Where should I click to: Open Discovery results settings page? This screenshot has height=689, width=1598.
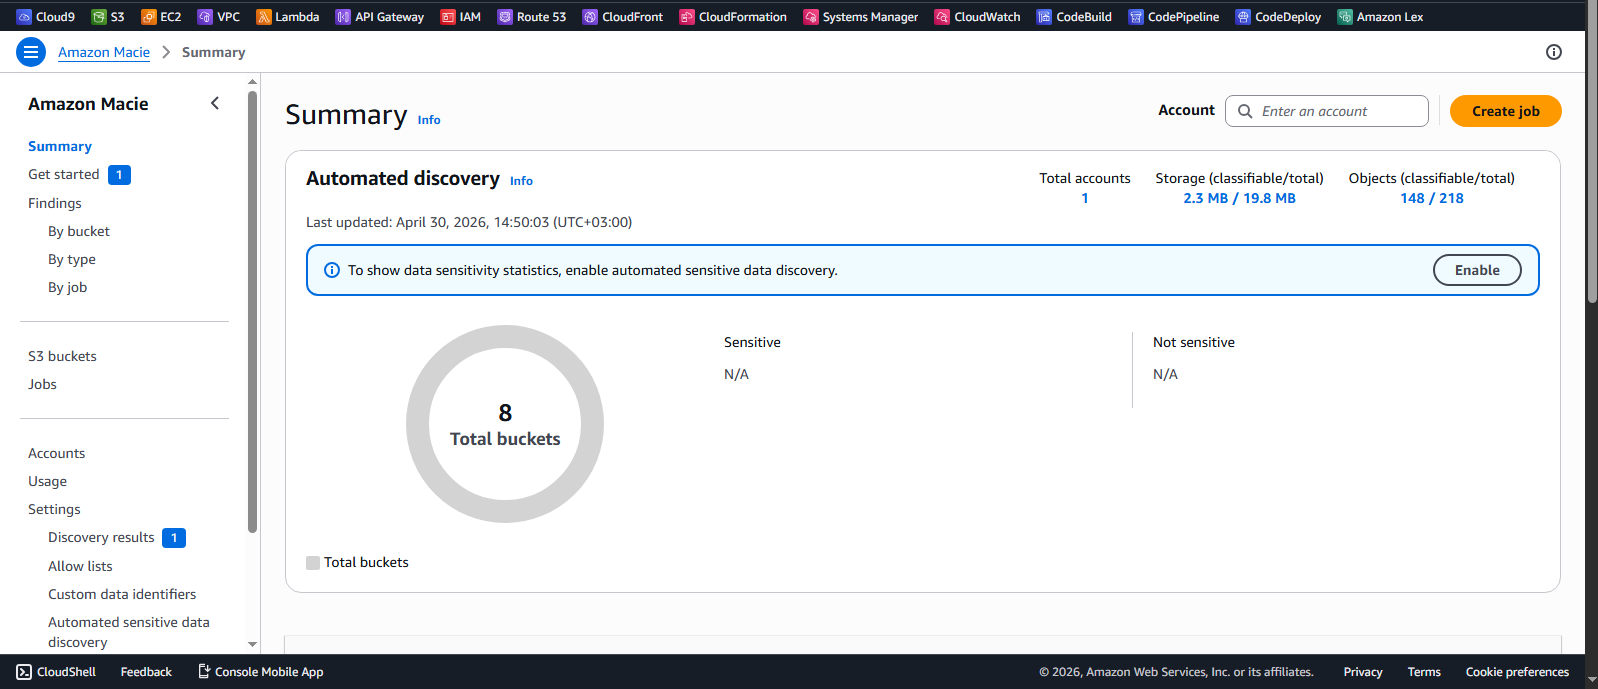[x=101, y=537]
